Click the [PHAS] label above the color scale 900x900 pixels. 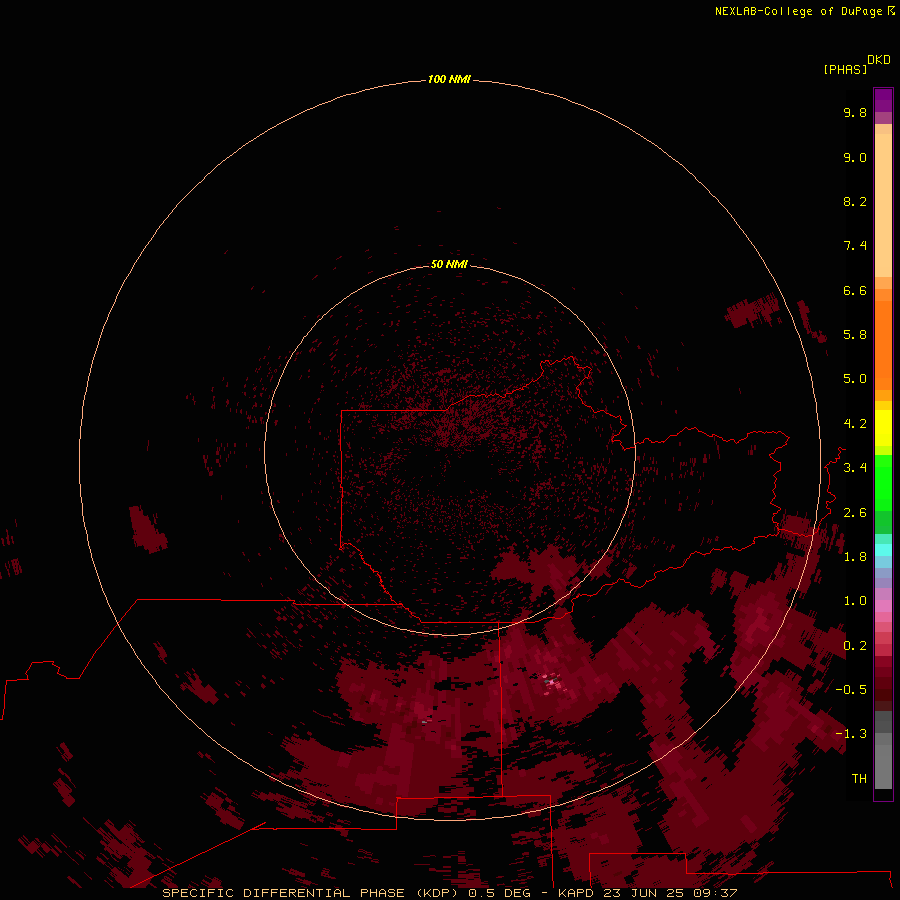845,69
